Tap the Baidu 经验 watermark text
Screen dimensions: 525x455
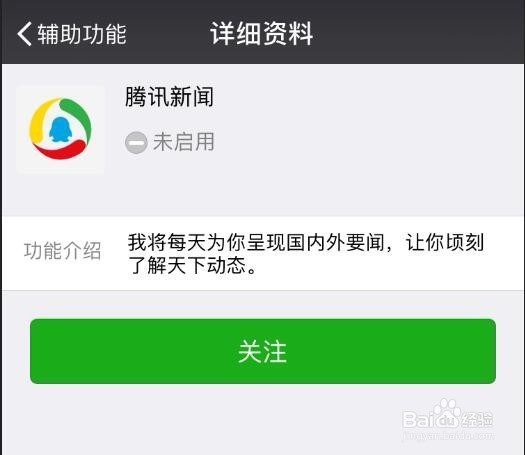(x=477, y=420)
